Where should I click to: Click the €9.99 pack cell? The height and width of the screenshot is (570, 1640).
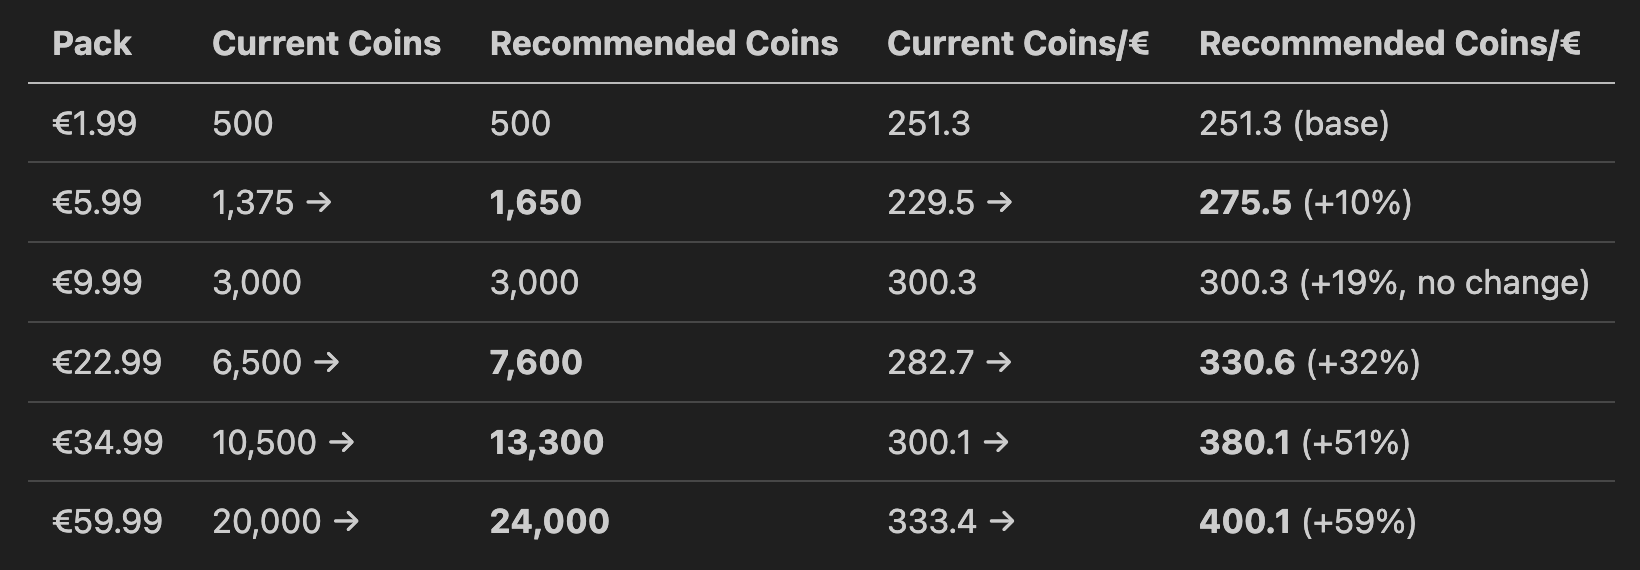pos(97,282)
